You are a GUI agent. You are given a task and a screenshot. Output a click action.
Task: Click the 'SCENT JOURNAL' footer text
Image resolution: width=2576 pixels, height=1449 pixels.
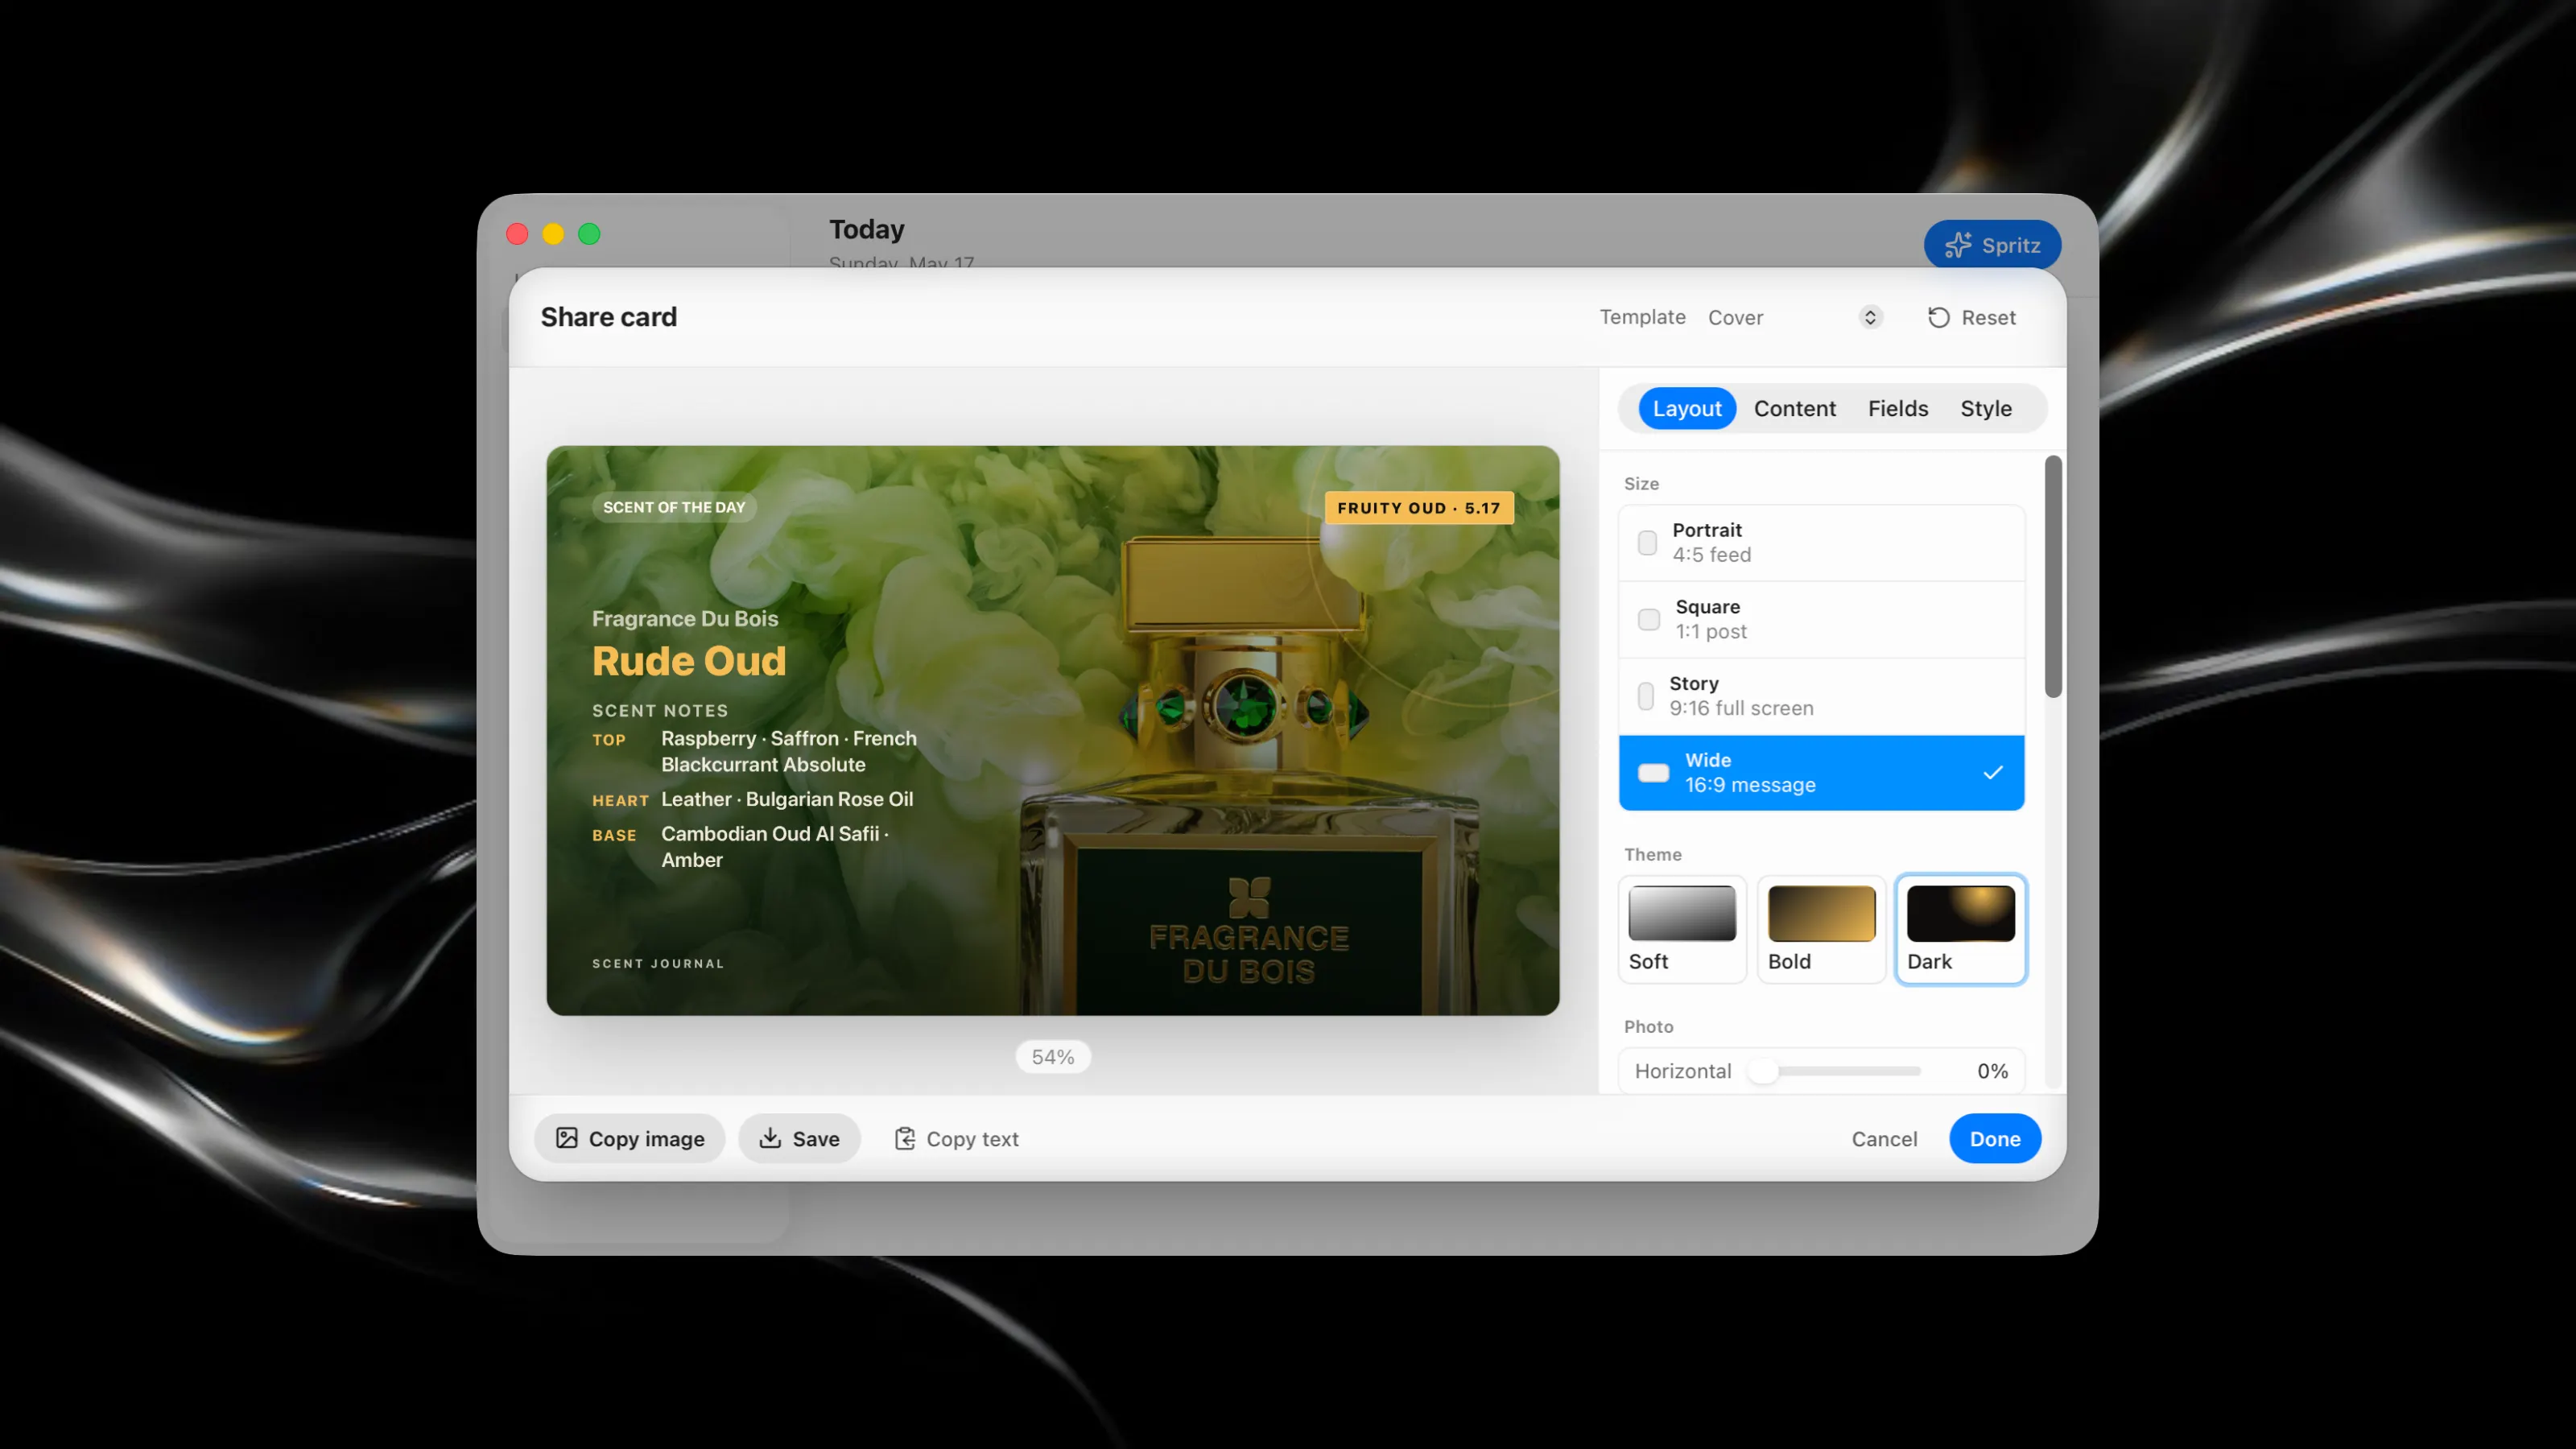(x=657, y=963)
